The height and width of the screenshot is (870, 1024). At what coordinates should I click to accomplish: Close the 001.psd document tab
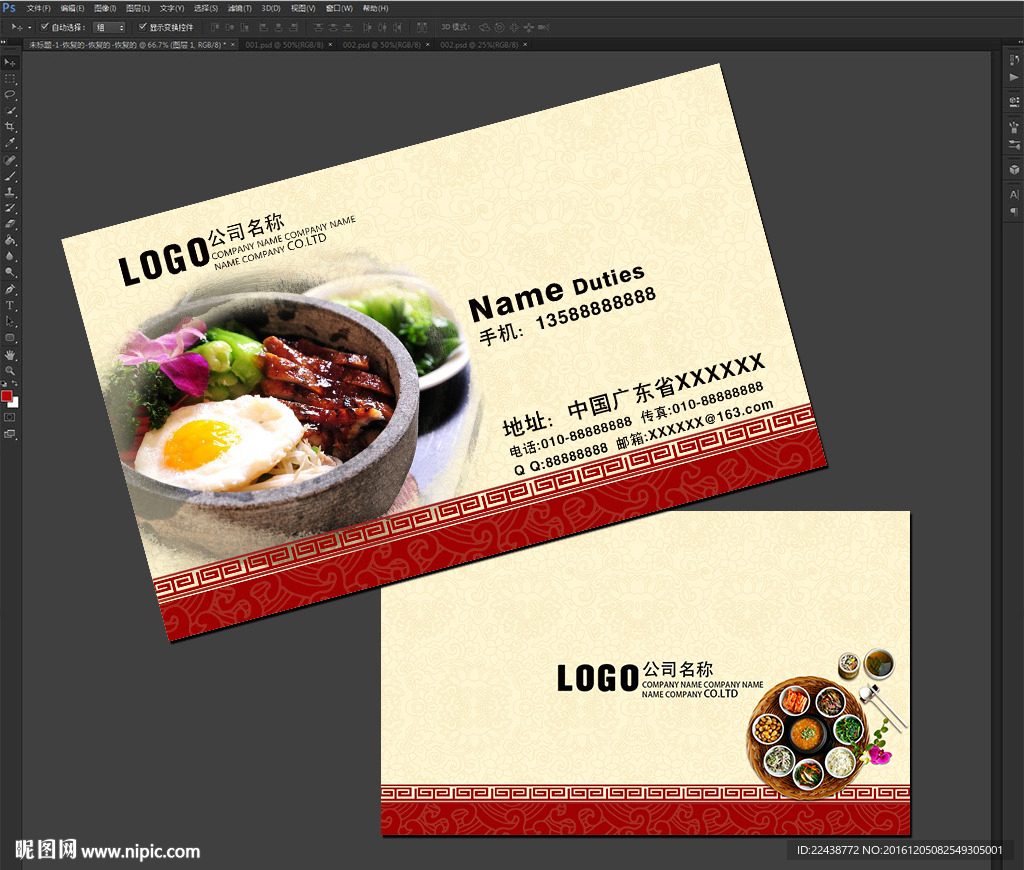click(330, 45)
